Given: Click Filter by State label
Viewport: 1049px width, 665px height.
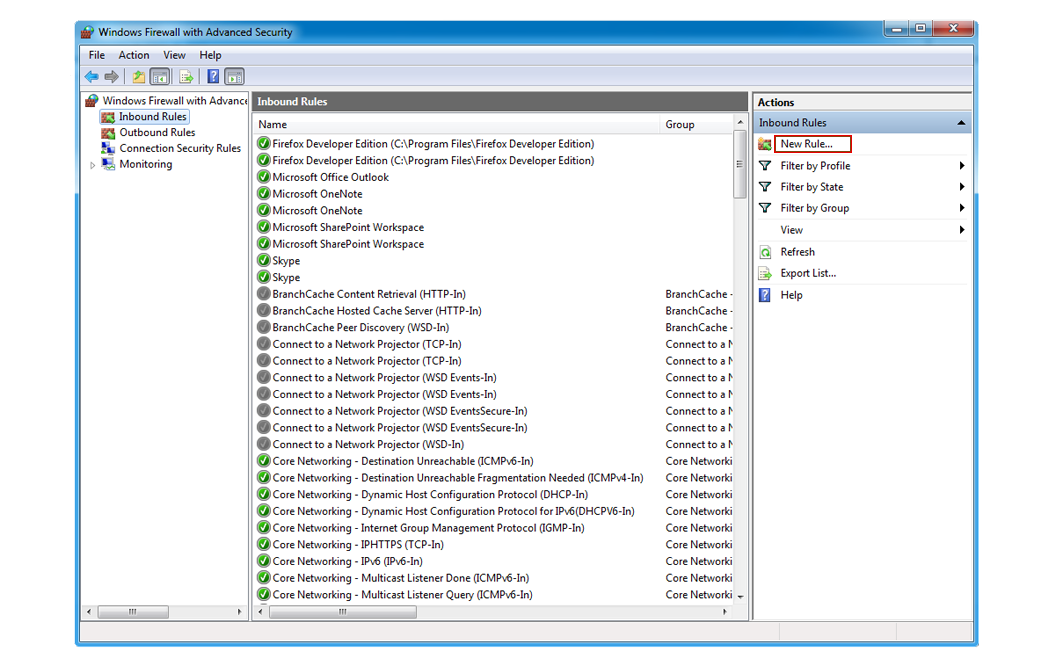Looking at the screenshot, I should click(x=812, y=187).
